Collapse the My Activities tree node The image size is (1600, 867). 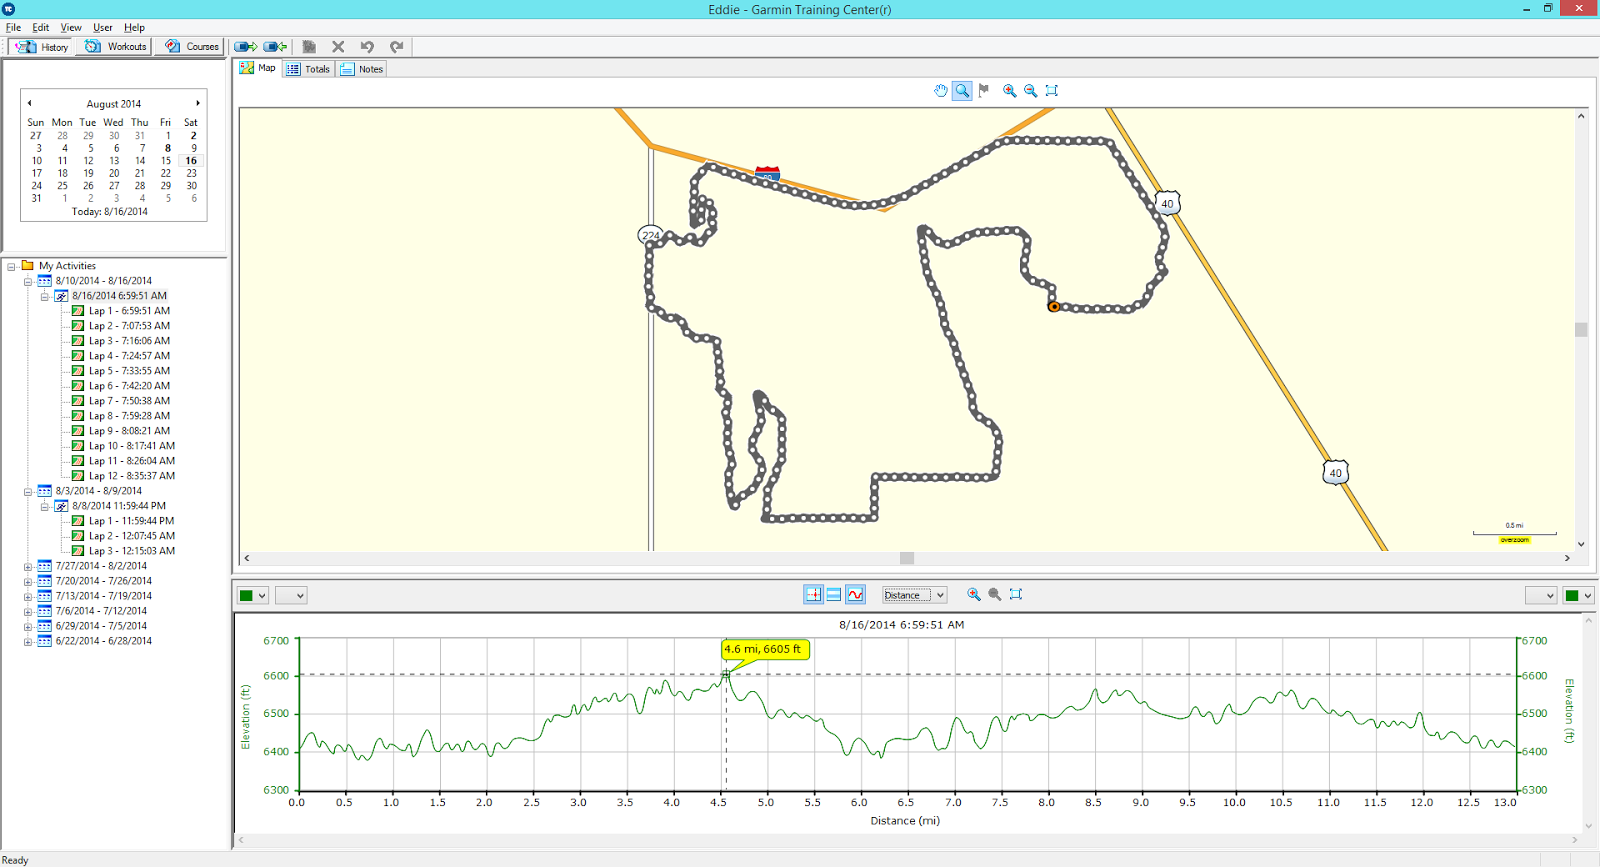tap(12, 267)
